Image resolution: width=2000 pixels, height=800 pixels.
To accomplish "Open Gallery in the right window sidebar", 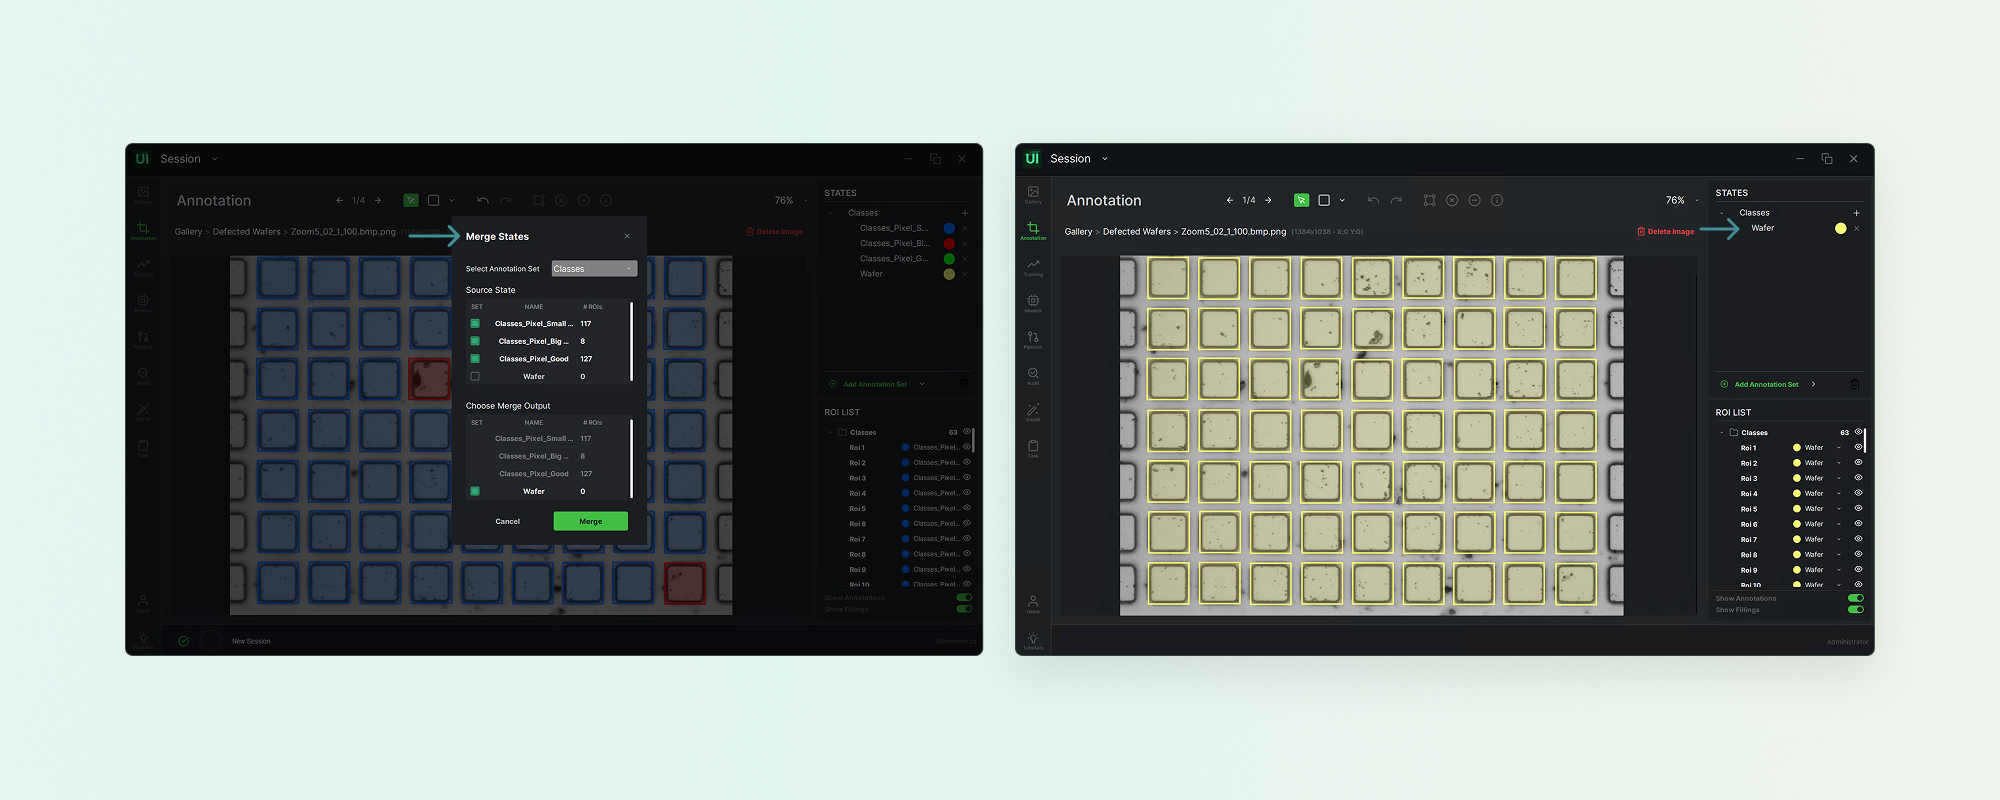I will 1033,194.
